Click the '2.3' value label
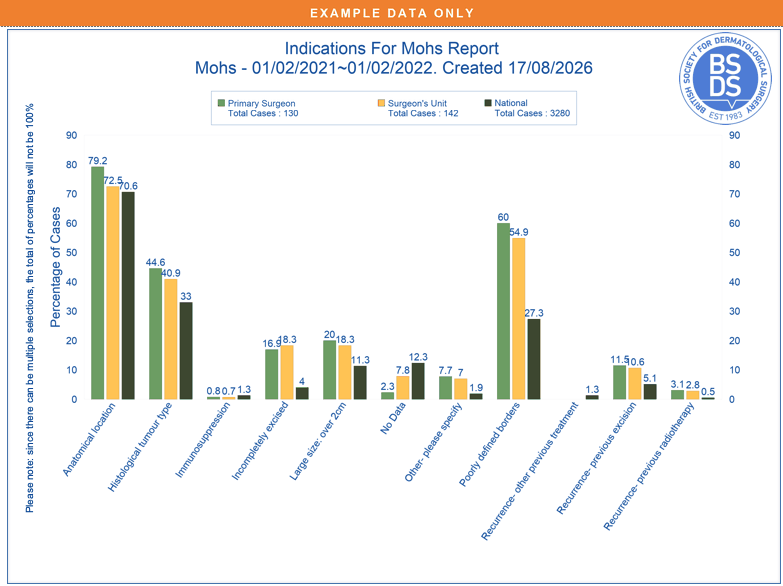The image size is (783, 586). coord(387,387)
